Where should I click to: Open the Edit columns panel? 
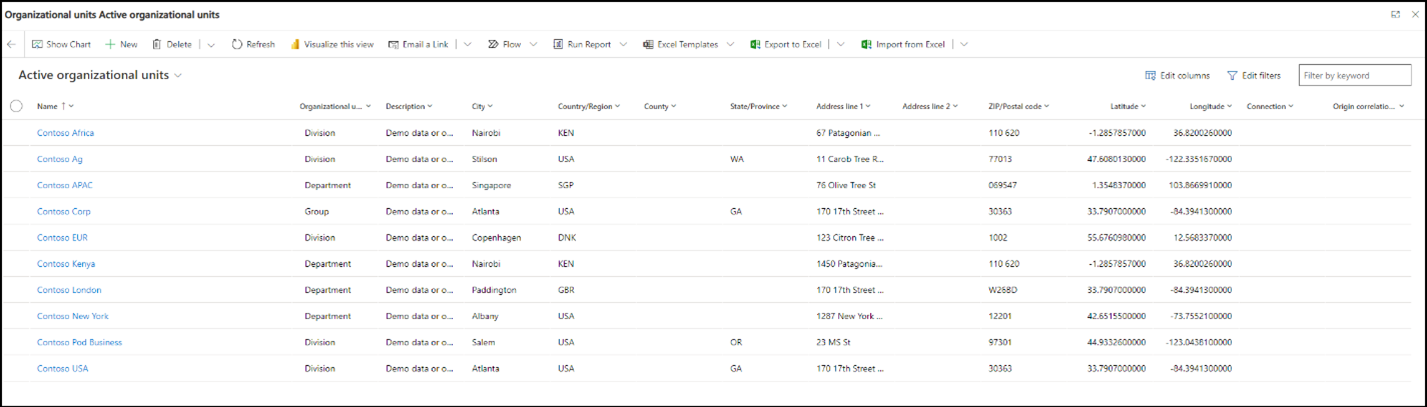(x=1177, y=75)
